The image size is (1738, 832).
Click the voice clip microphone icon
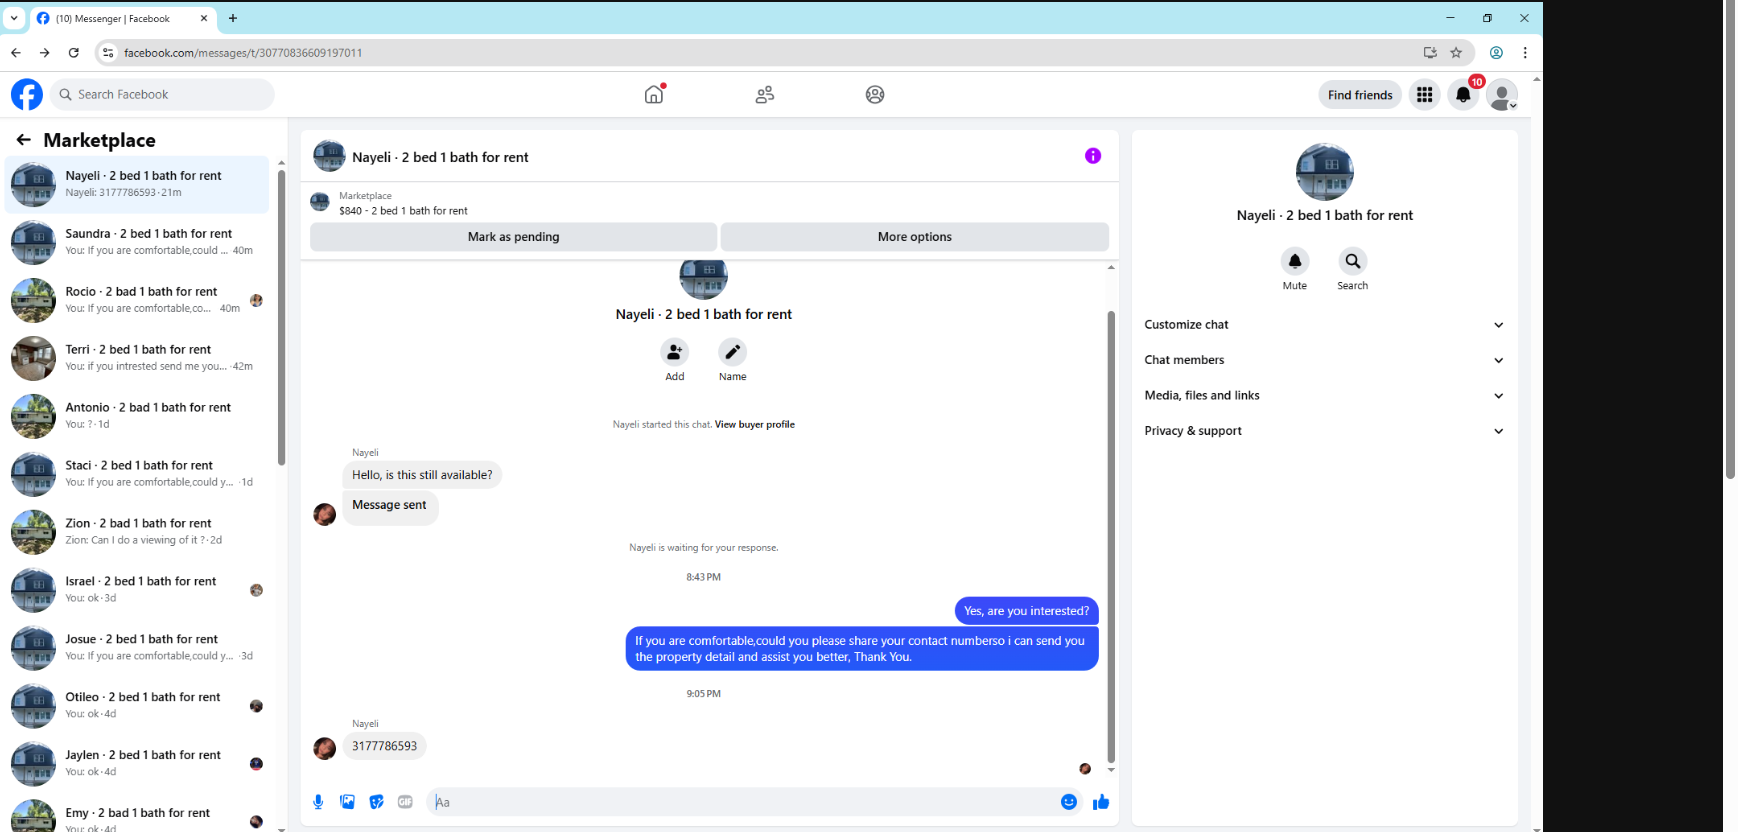point(318,802)
